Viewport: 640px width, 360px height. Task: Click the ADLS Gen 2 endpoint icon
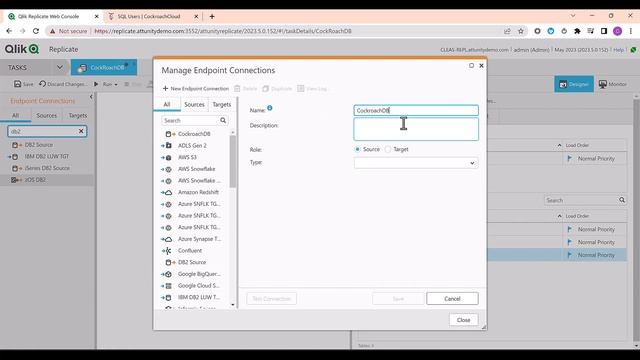168,146
